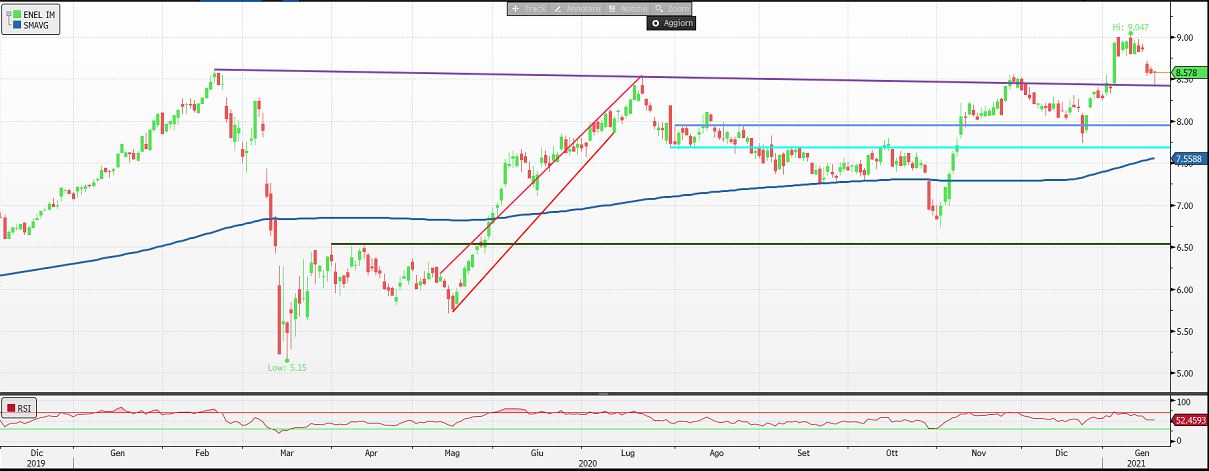Click the Hi: 9.047 high marker
This screenshot has height=471, width=1209.
click(x=1129, y=27)
